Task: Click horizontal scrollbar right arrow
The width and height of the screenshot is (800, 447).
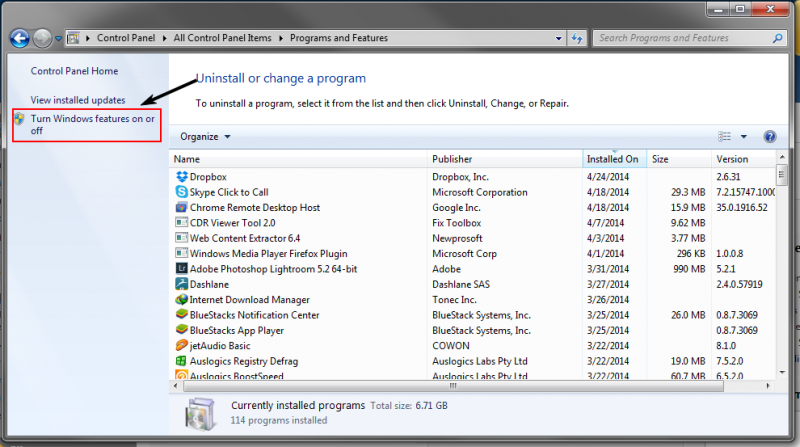Action: pyautogui.click(x=768, y=386)
